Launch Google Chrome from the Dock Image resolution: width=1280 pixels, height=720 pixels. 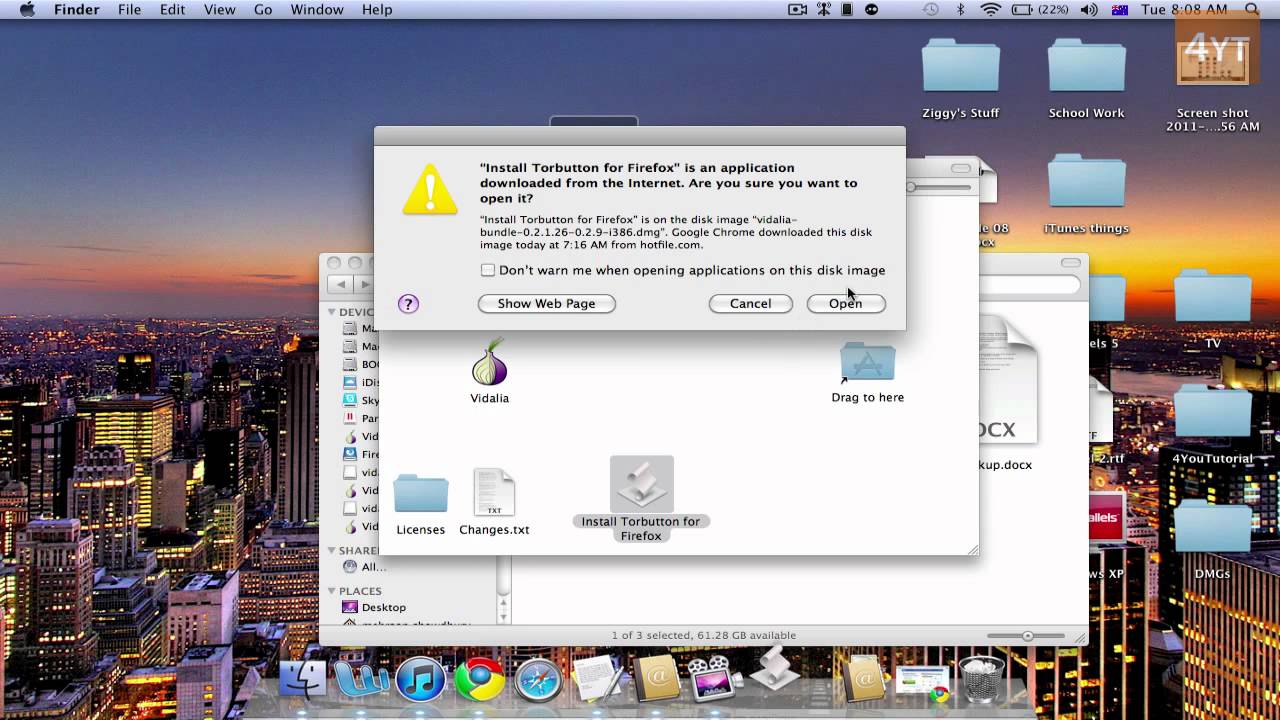coord(480,680)
